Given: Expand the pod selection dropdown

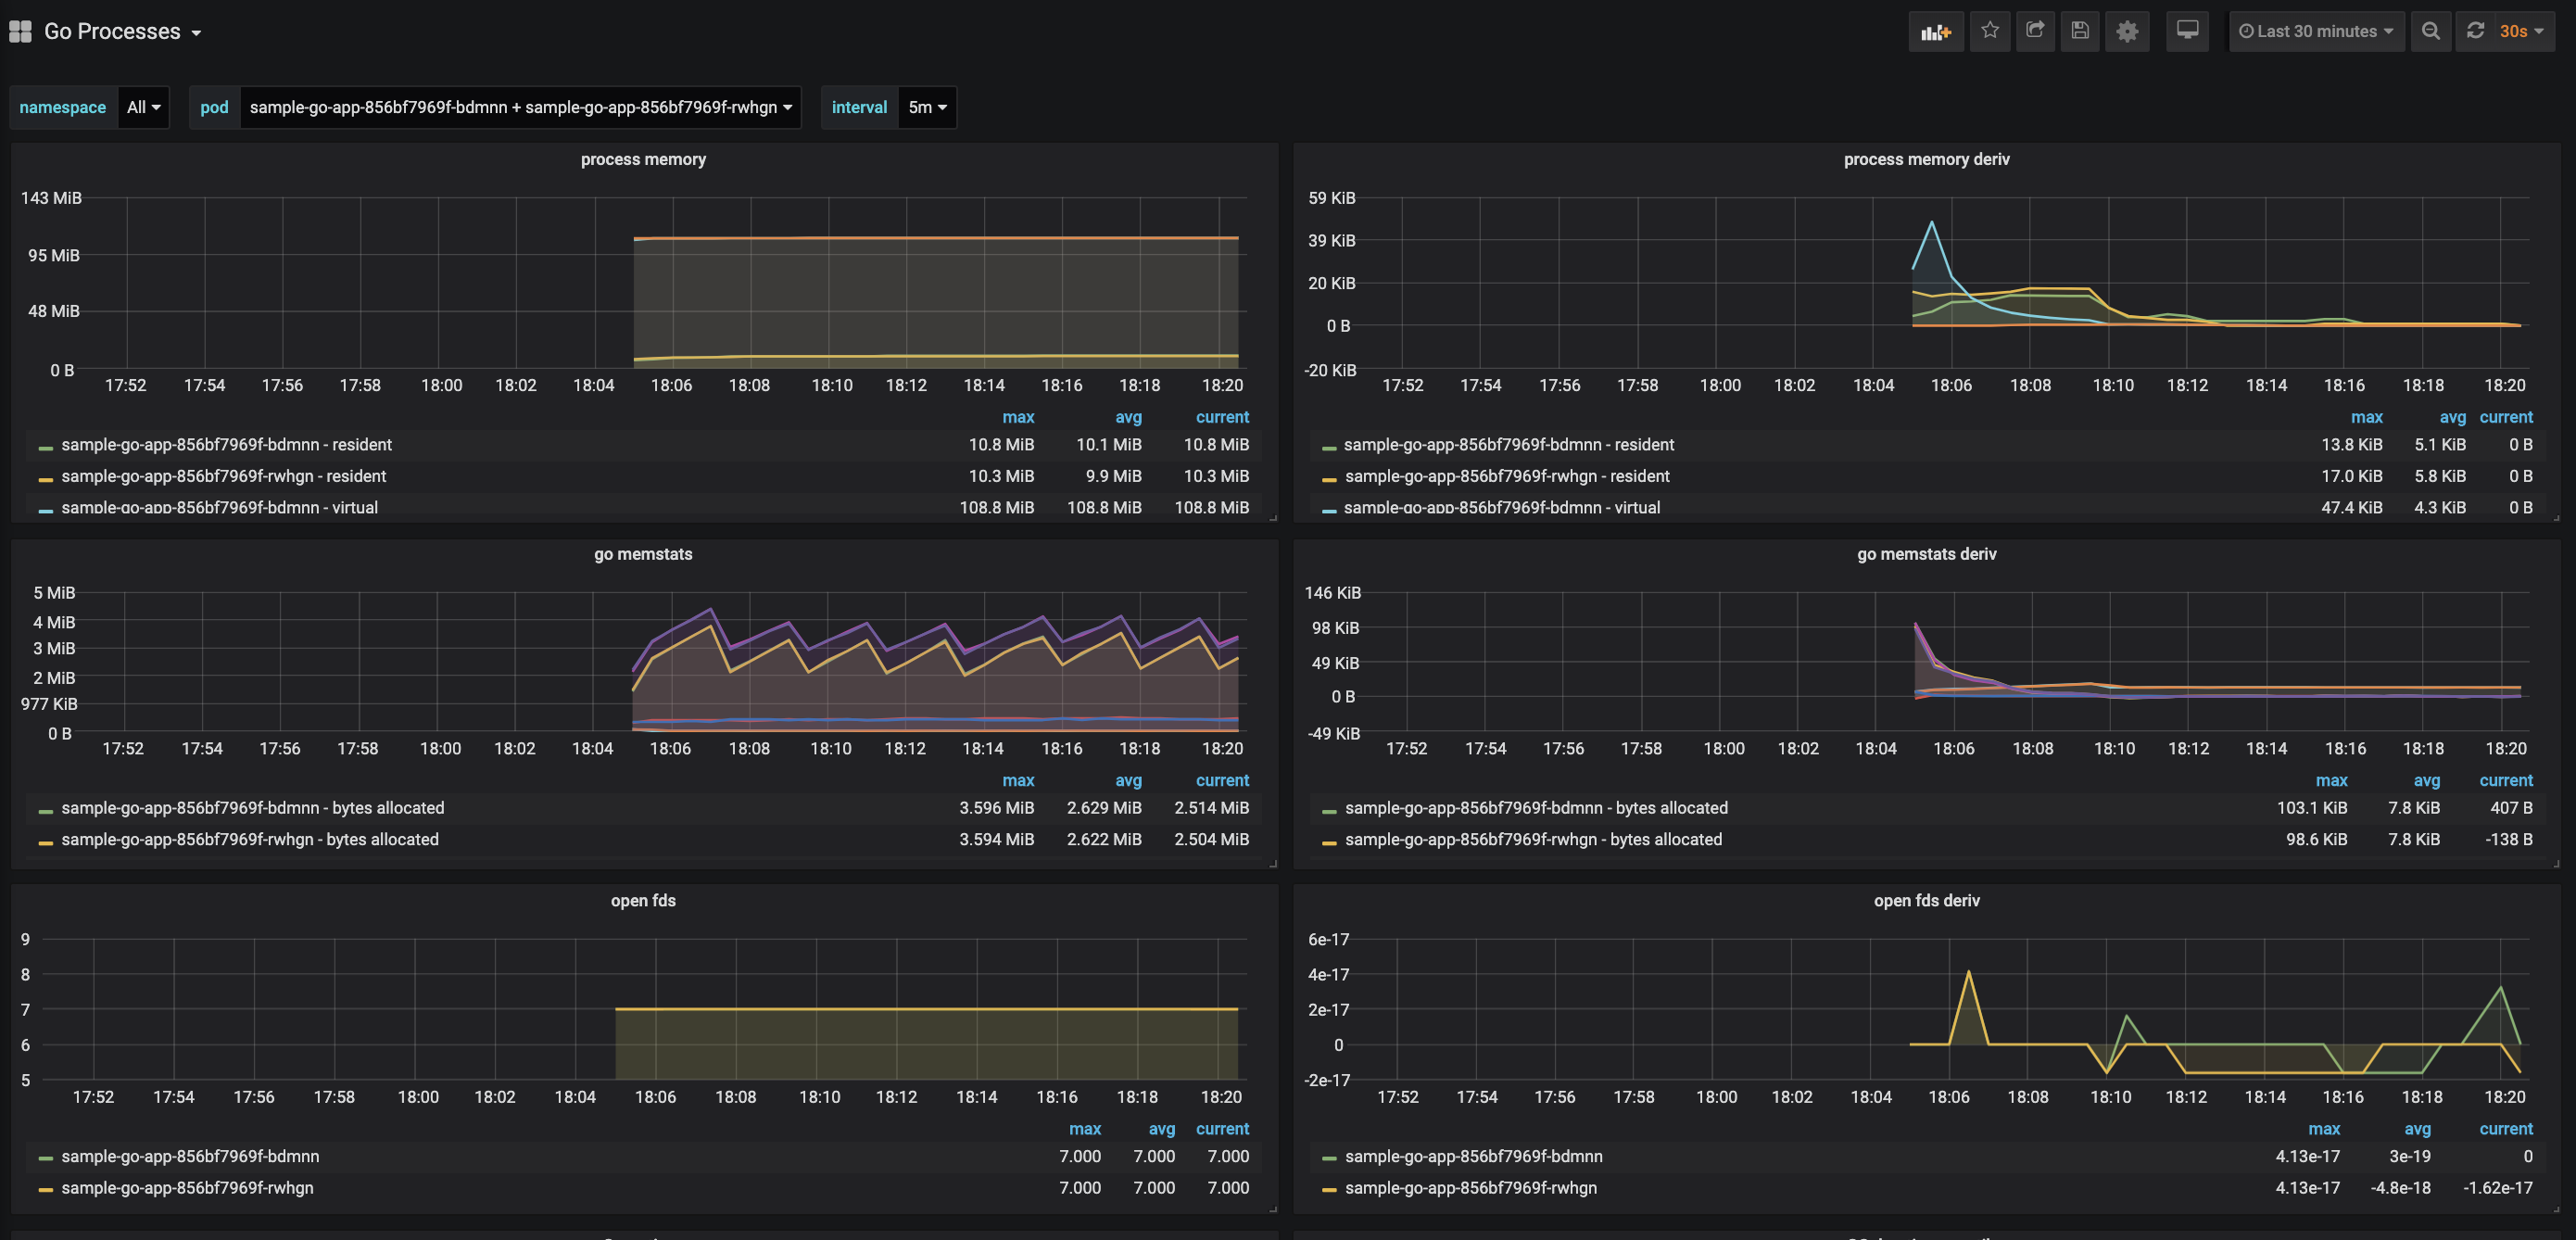Looking at the screenshot, I should tap(520, 107).
